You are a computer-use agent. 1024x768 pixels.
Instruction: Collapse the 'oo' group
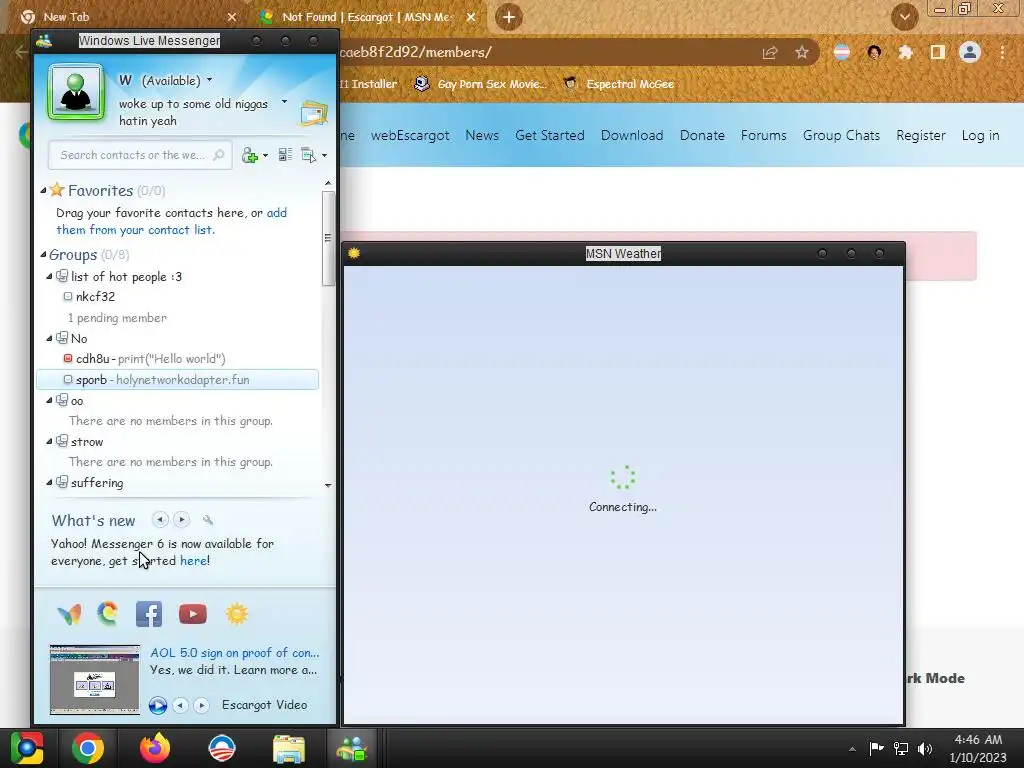[49, 400]
